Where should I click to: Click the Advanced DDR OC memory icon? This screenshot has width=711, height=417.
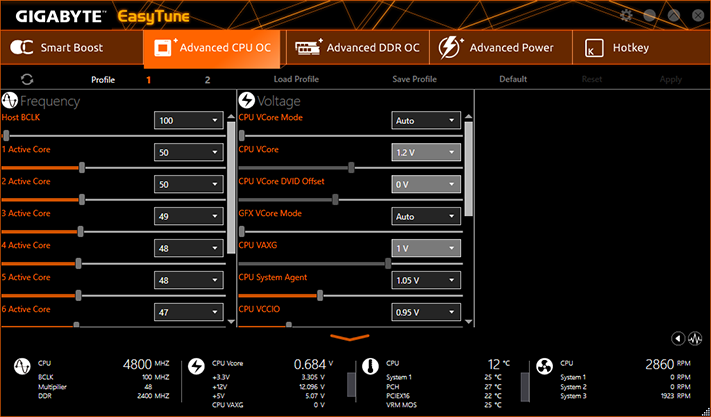[x=308, y=47]
